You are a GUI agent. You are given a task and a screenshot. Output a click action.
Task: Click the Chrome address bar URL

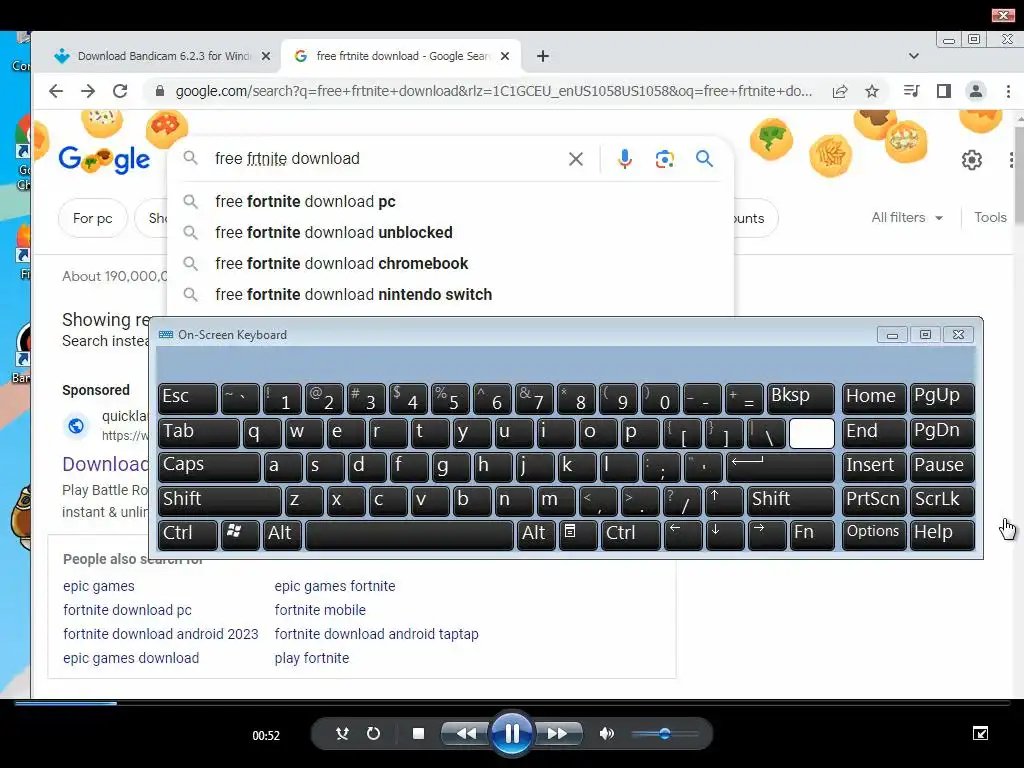tap(493, 91)
